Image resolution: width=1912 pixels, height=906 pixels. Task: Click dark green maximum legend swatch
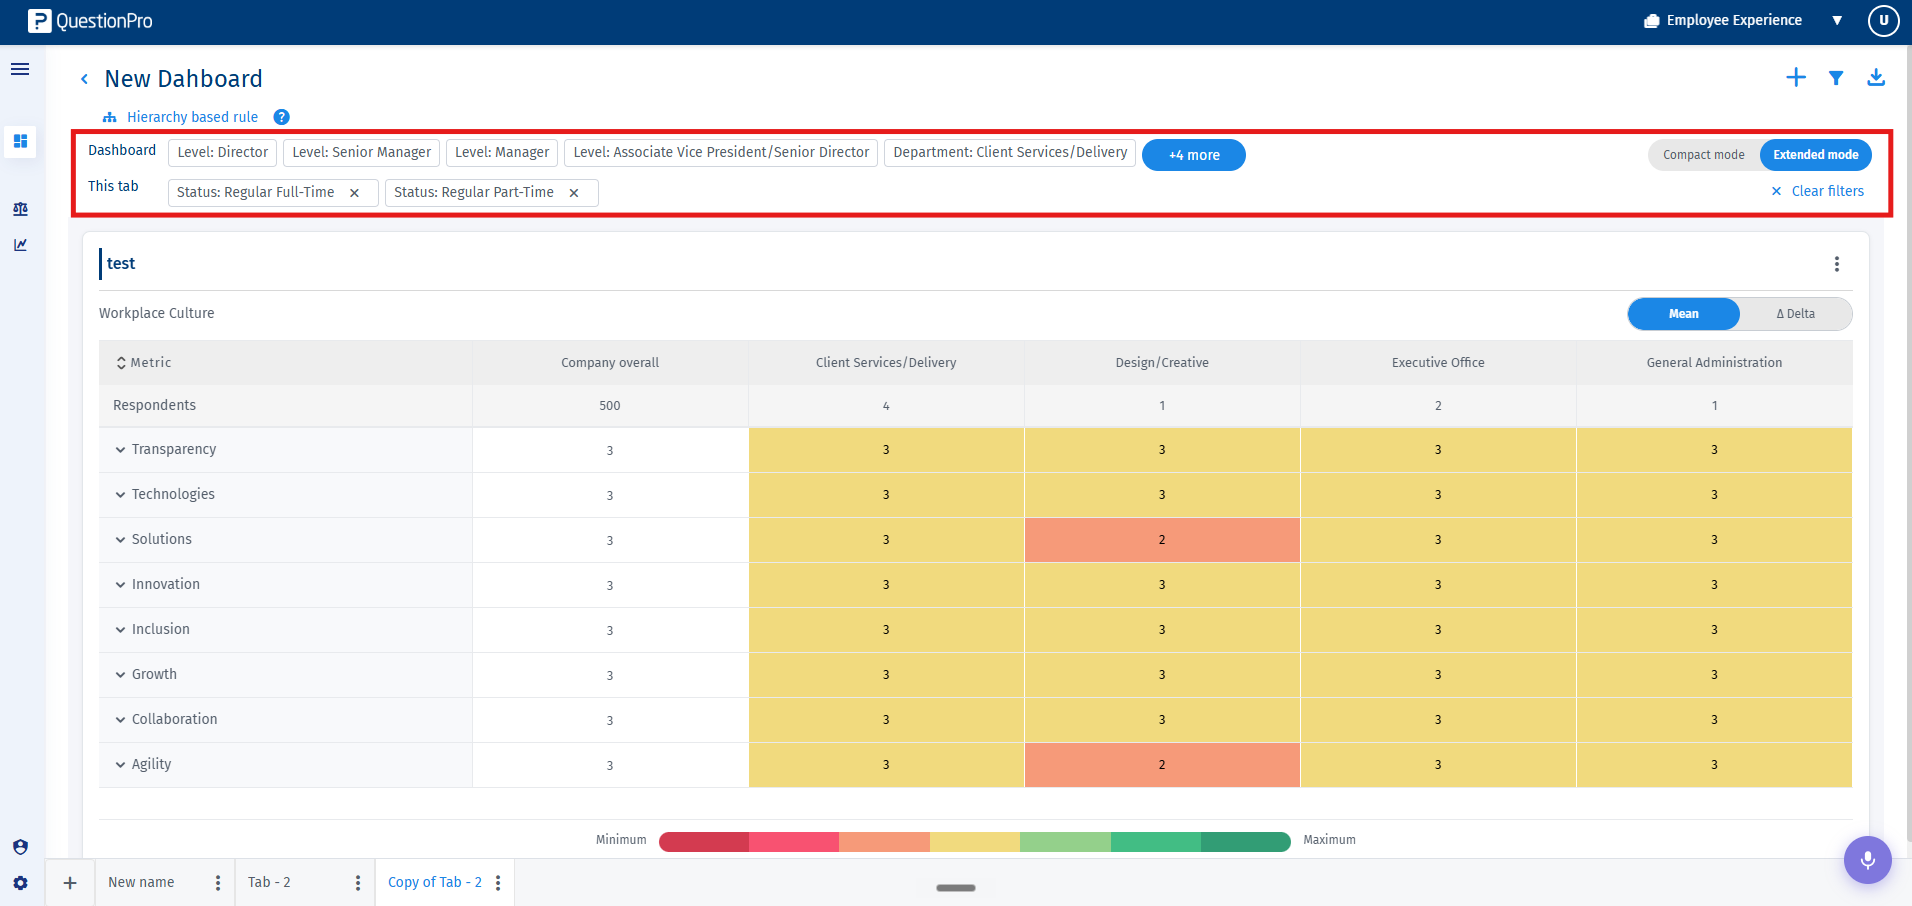click(x=1246, y=842)
